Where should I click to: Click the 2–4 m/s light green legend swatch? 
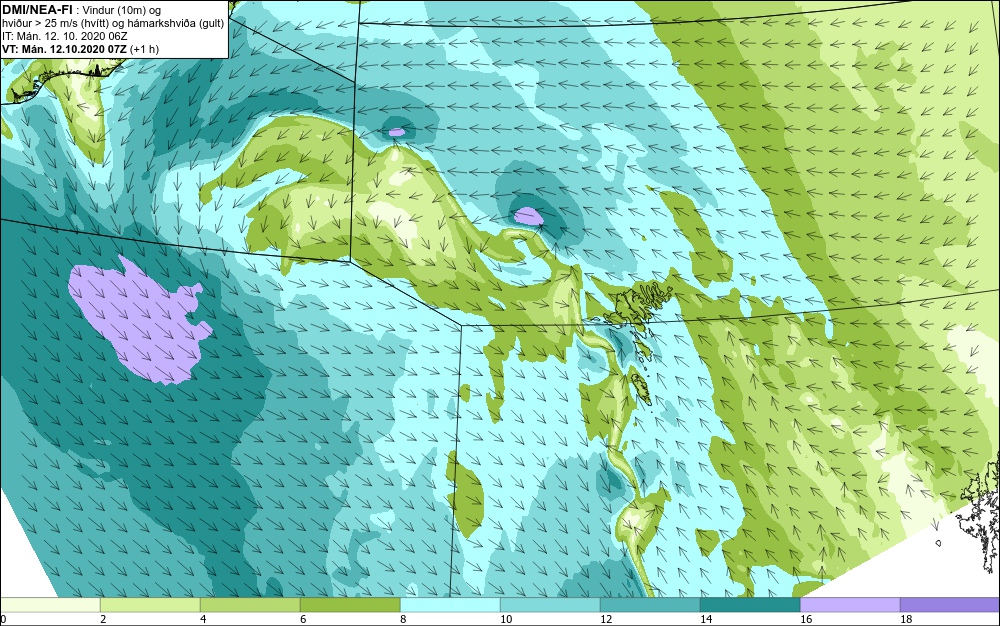pos(151,605)
